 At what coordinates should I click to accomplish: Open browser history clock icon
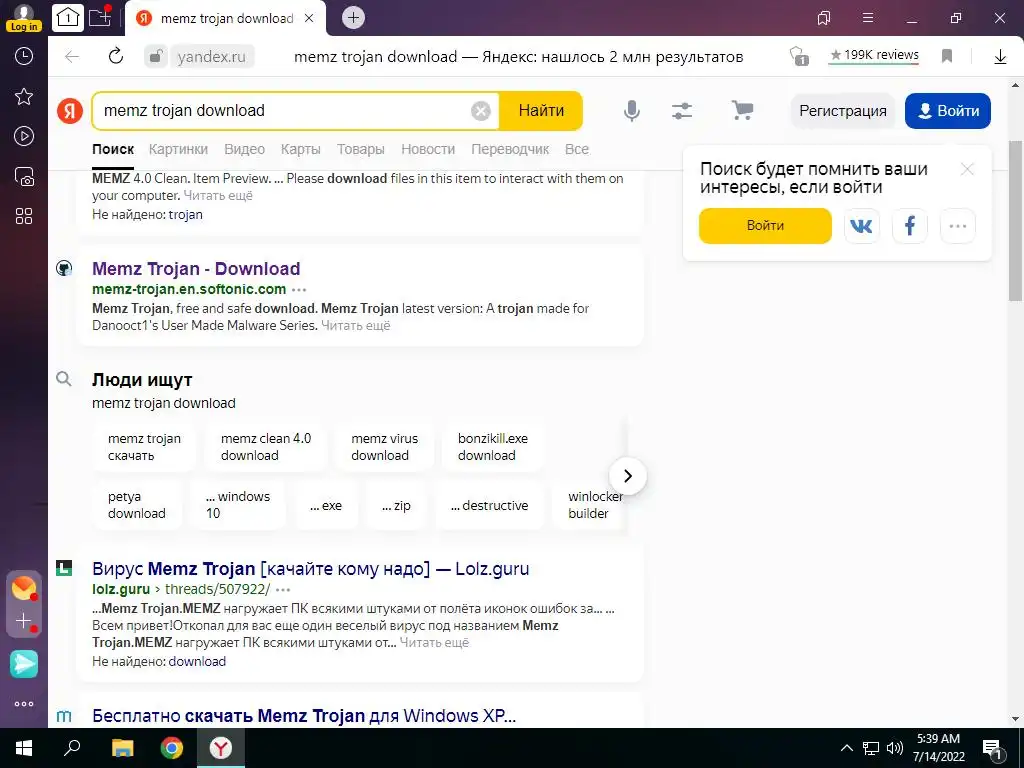pyautogui.click(x=24, y=56)
